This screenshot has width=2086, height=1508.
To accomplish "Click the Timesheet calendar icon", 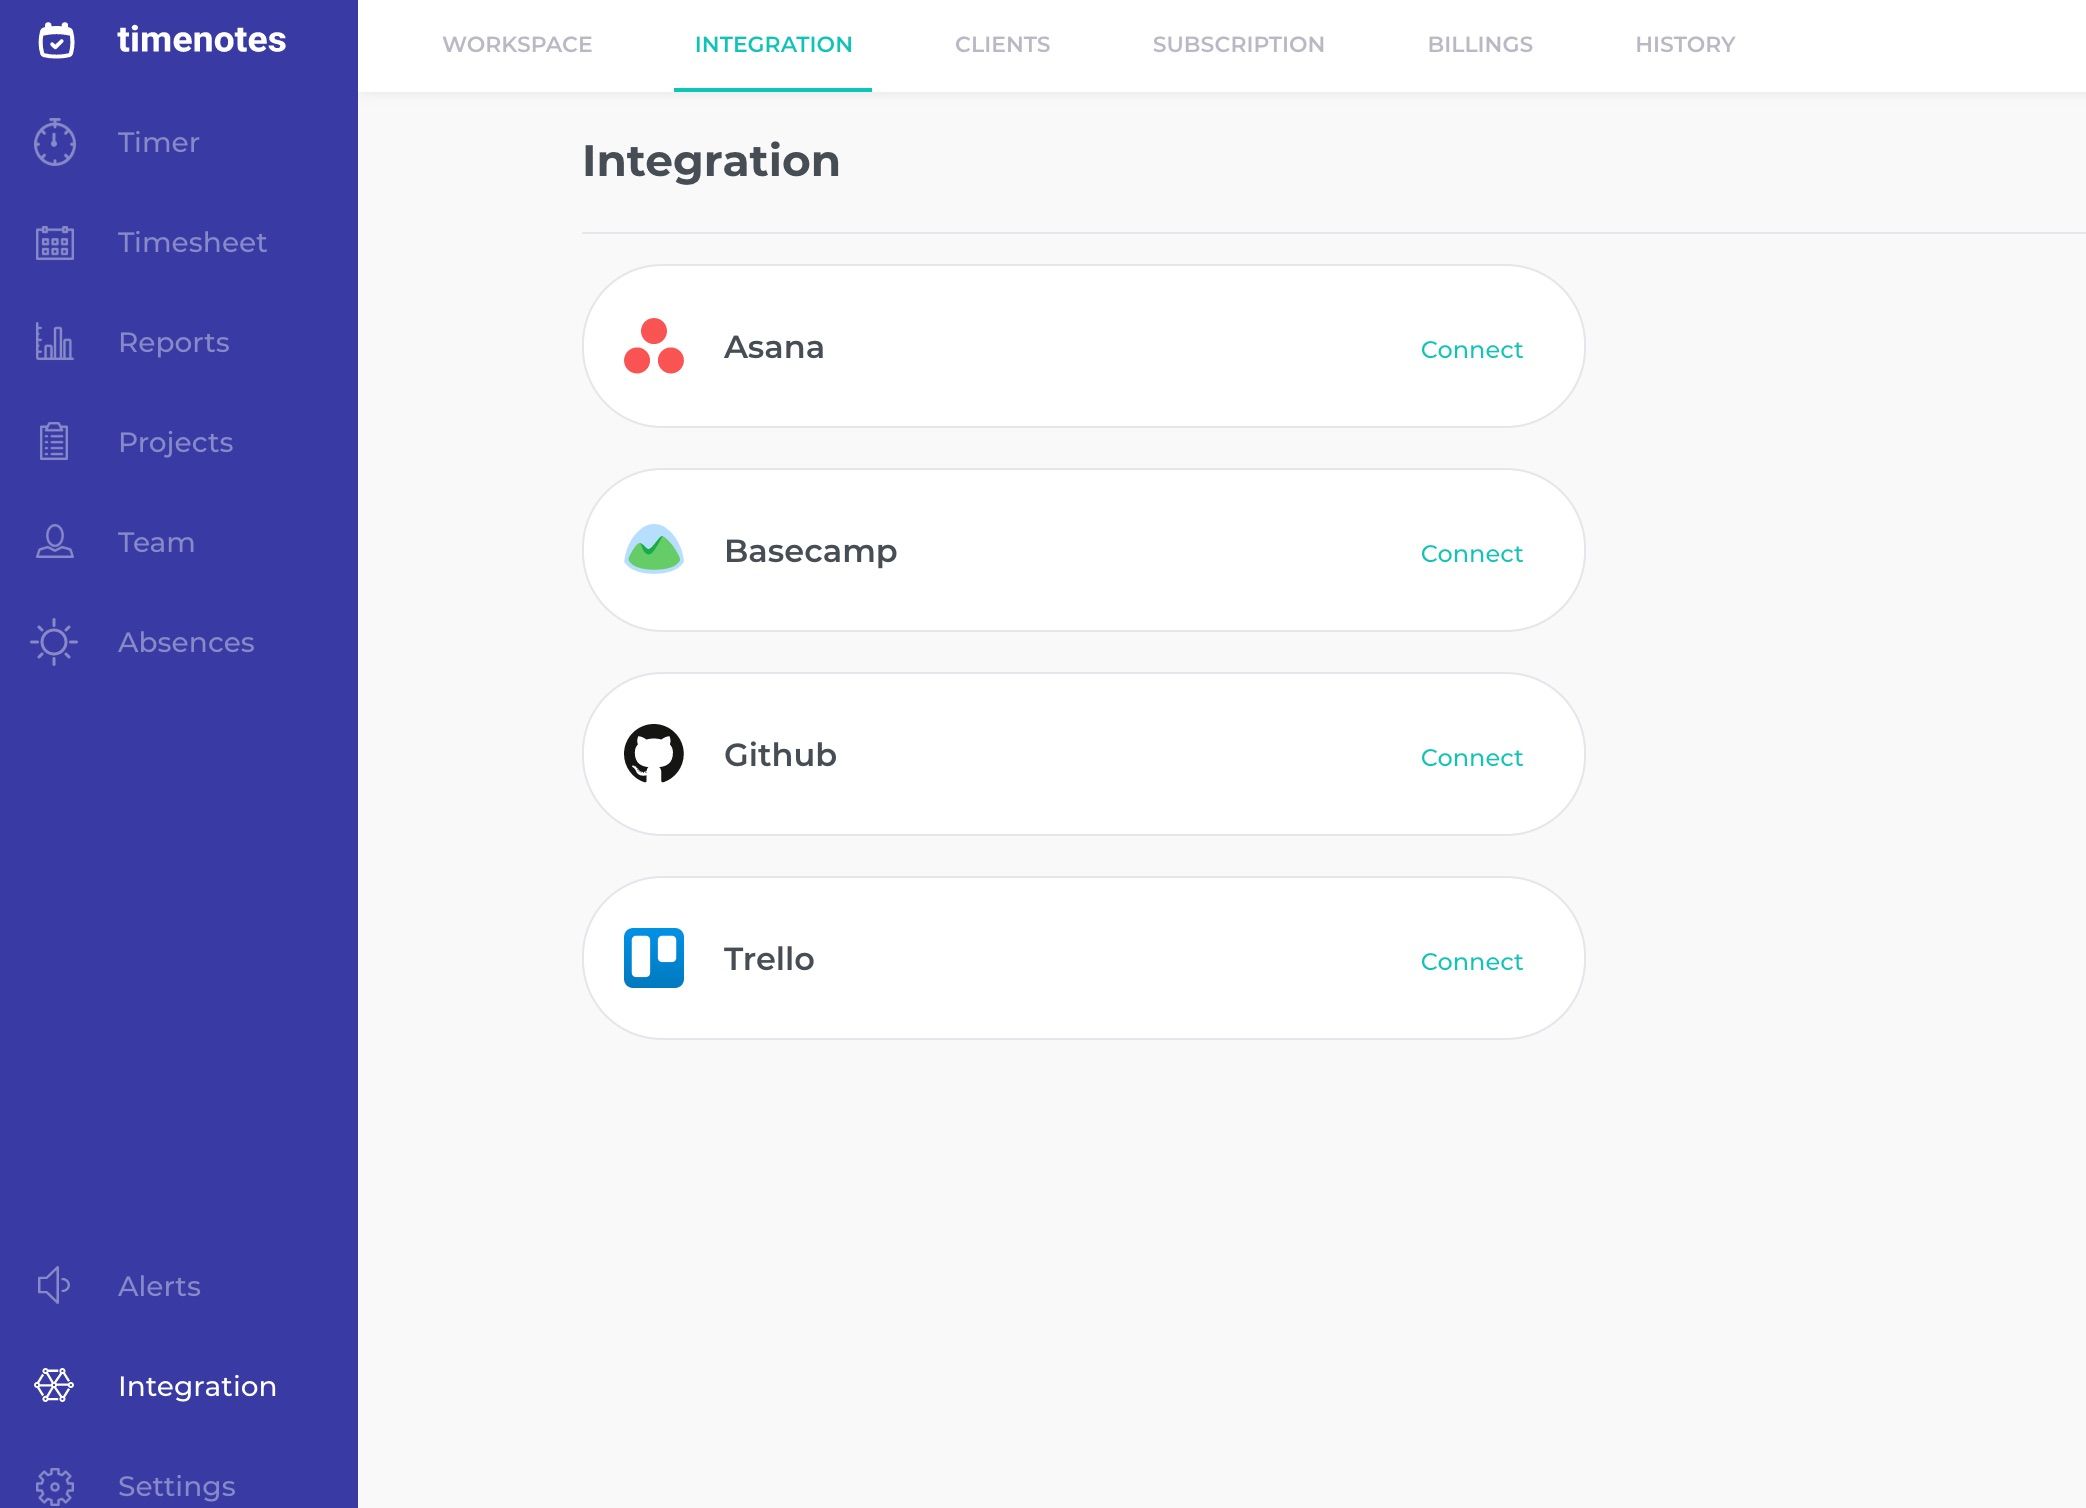I will [x=54, y=242].
